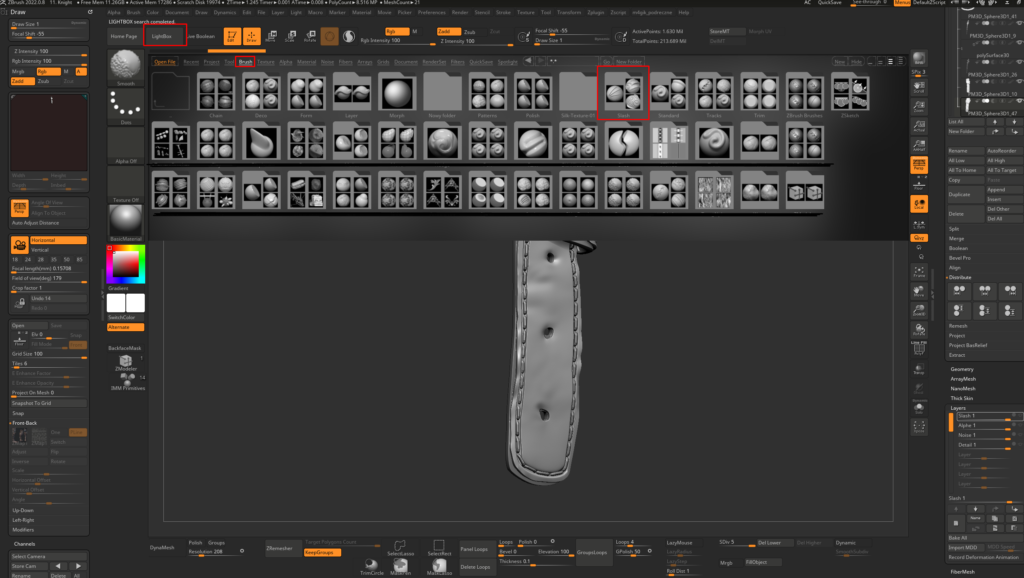Click the ZModeler brush icon
This screenshot has height=578, width=1024.
pyautogui.click(x=125, y=362)
